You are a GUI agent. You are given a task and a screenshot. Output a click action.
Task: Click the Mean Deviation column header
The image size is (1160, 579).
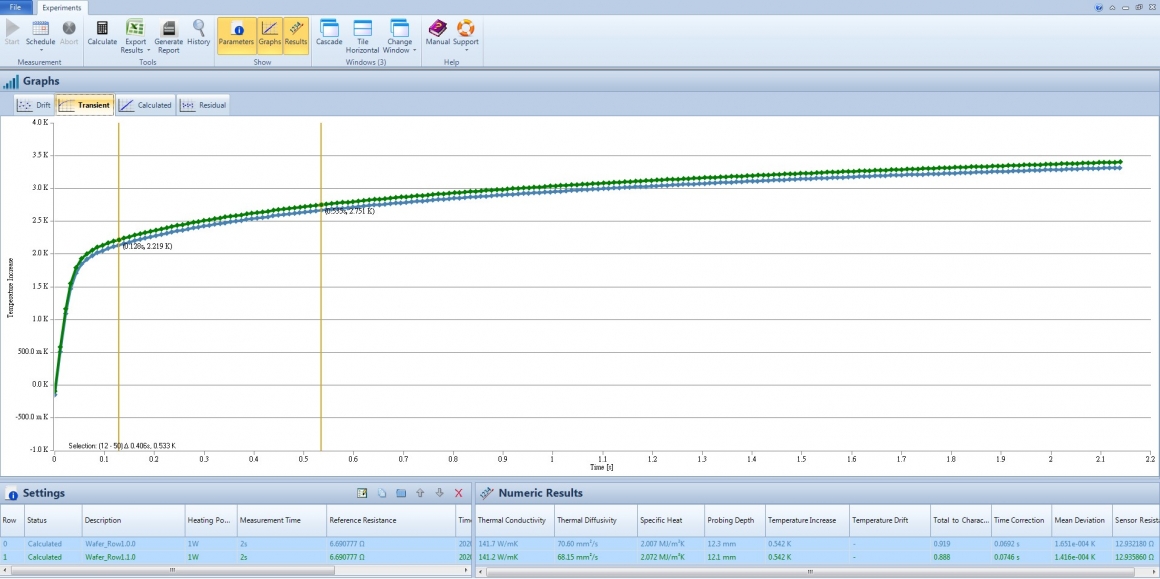point(1081,521)
